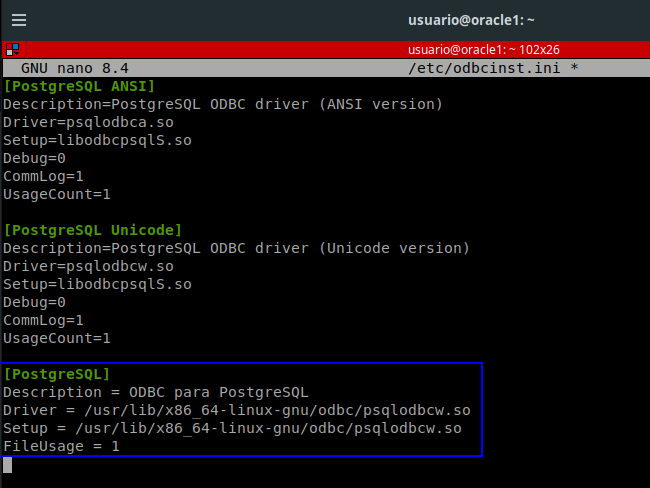Click Setup=libodbcpsqlS.so under PostgreSQL Unicode
650x488 pixels.
coord(97,284)
